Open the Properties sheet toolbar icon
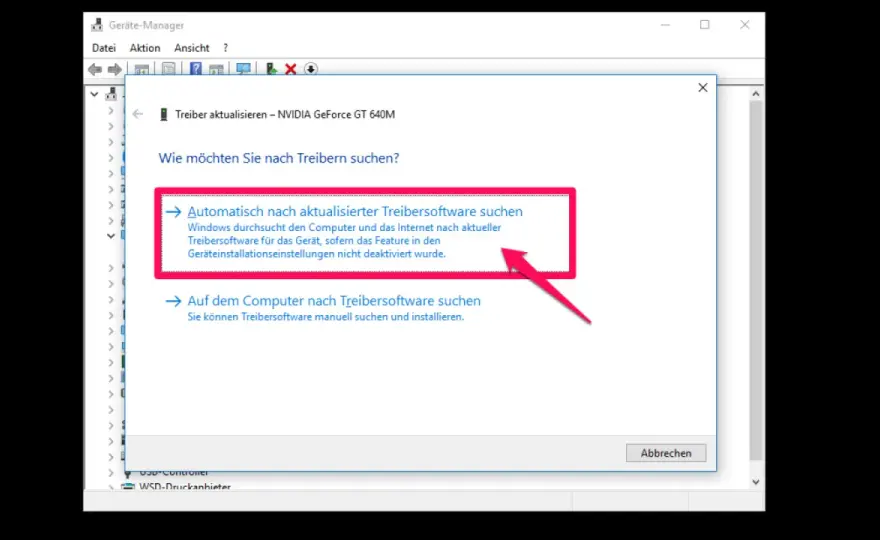 [x=168, y=69]
